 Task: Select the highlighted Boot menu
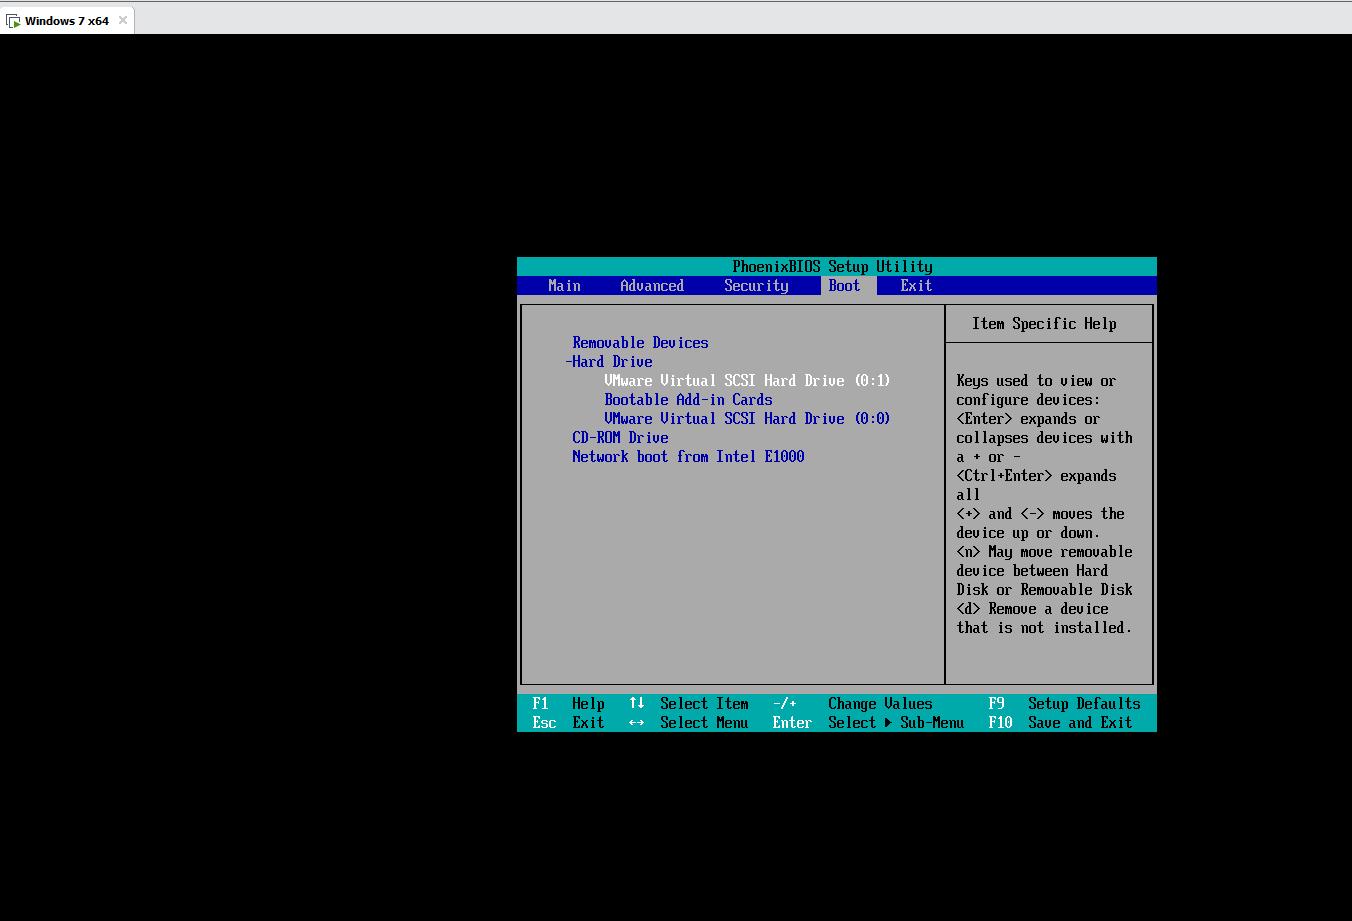[844, 286]
